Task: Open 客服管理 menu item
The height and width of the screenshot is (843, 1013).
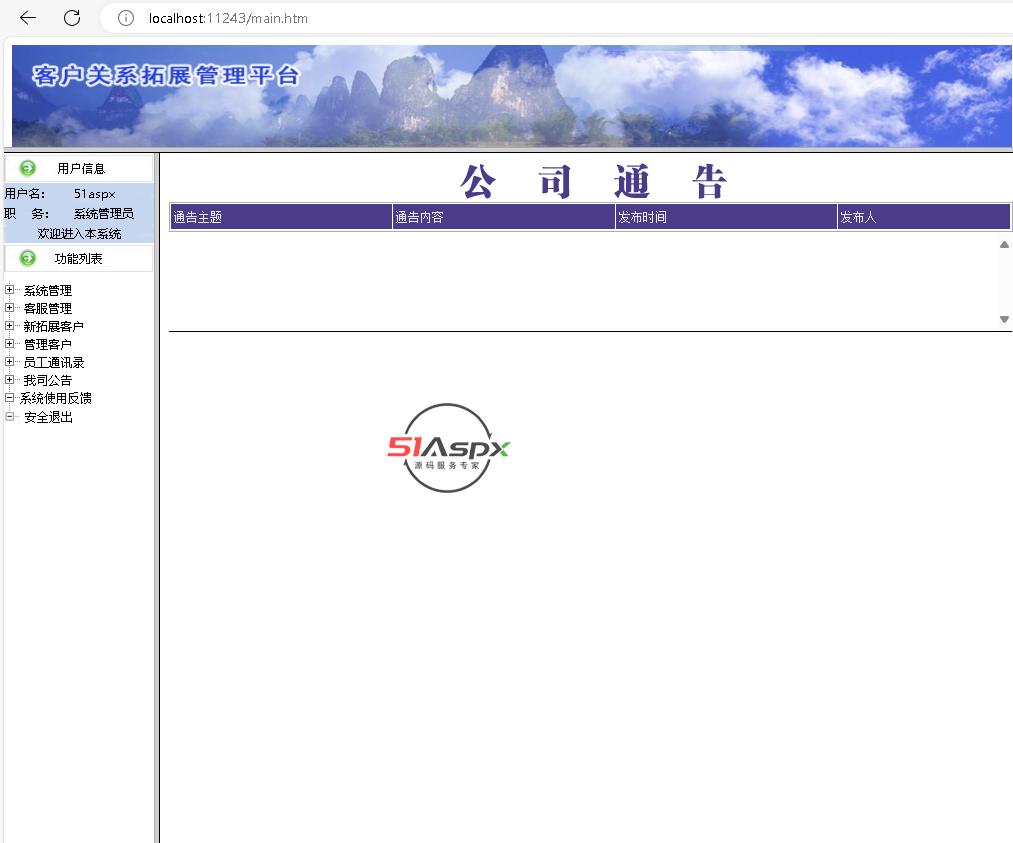Action: (48, 309)
